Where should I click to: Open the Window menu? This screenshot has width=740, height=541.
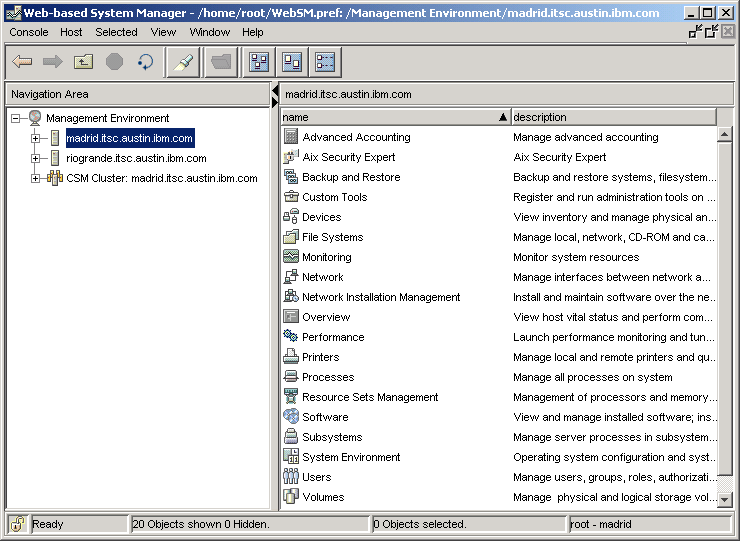210,32
